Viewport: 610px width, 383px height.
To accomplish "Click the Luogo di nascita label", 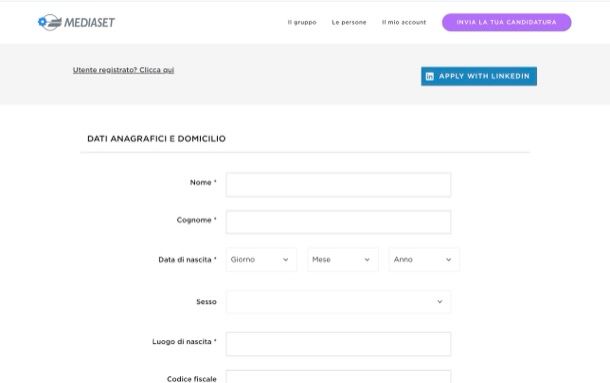I will tap(184, 341).
